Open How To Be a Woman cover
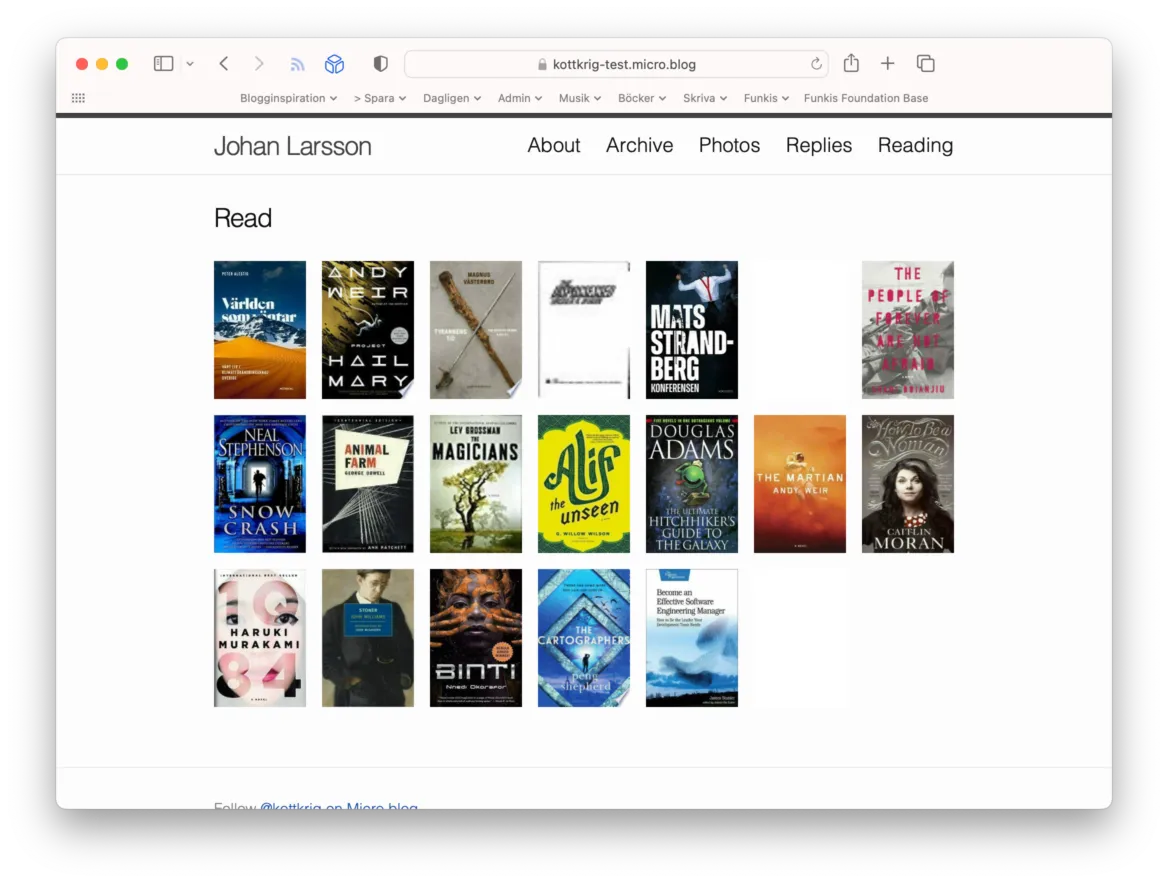 (907, 484)
